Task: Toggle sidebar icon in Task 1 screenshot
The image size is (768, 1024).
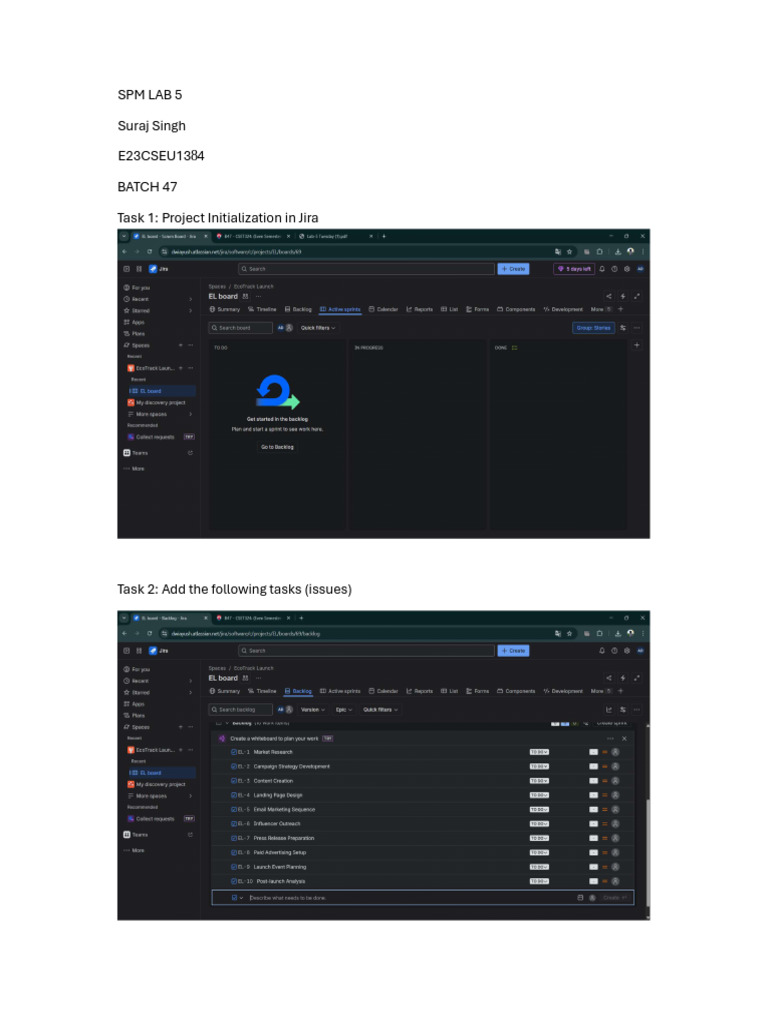Action: click(x=127, y=269)
